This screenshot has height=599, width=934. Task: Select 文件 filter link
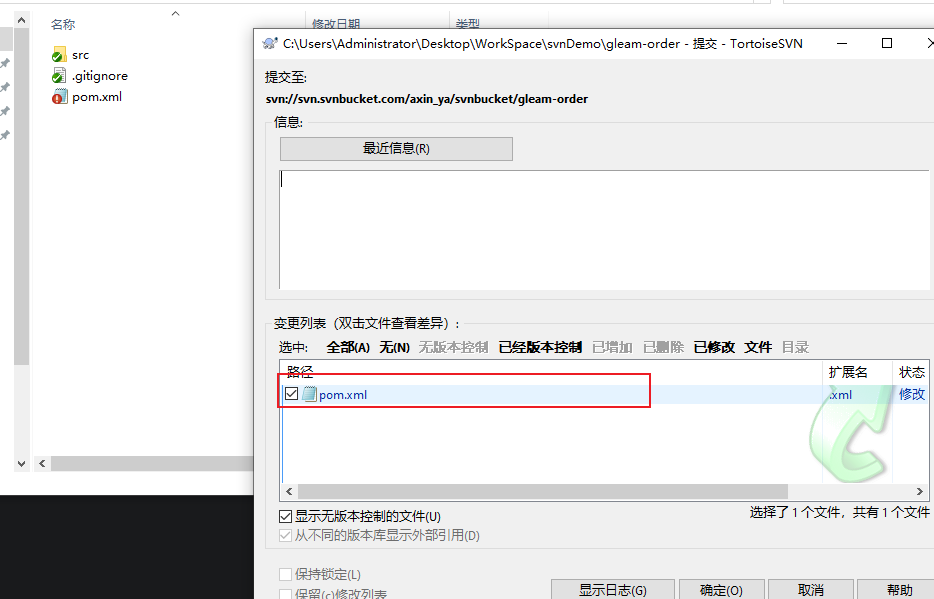click(758, 347)
